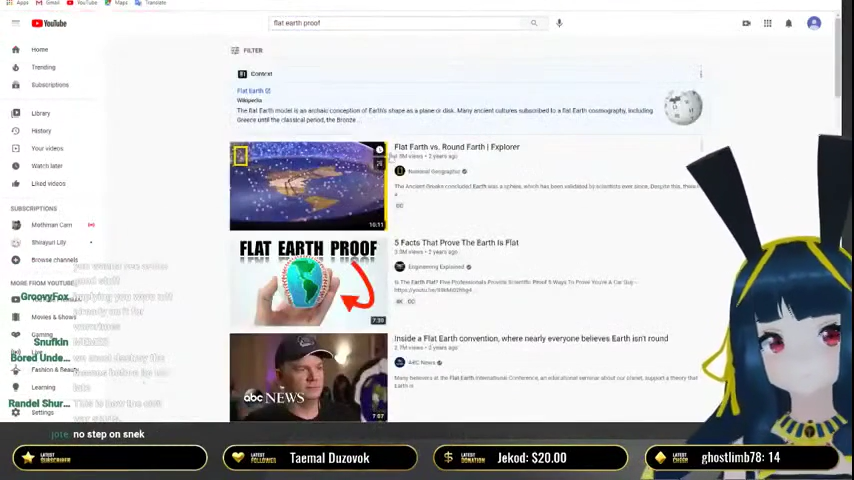Open the context panel three-dot menu
854x480 pixels.
[701, 73]
